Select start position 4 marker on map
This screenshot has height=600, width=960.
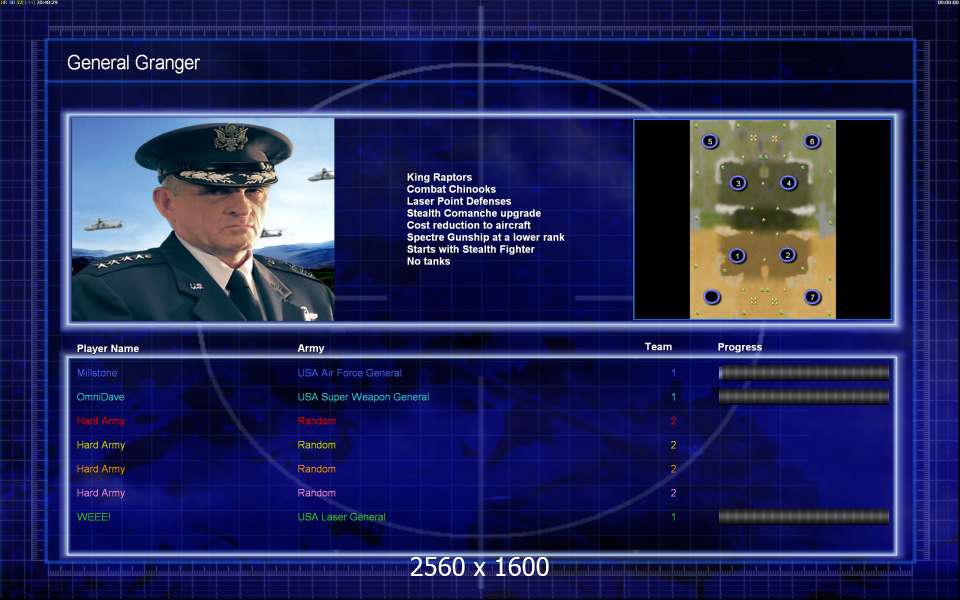[x=788, y=182]
